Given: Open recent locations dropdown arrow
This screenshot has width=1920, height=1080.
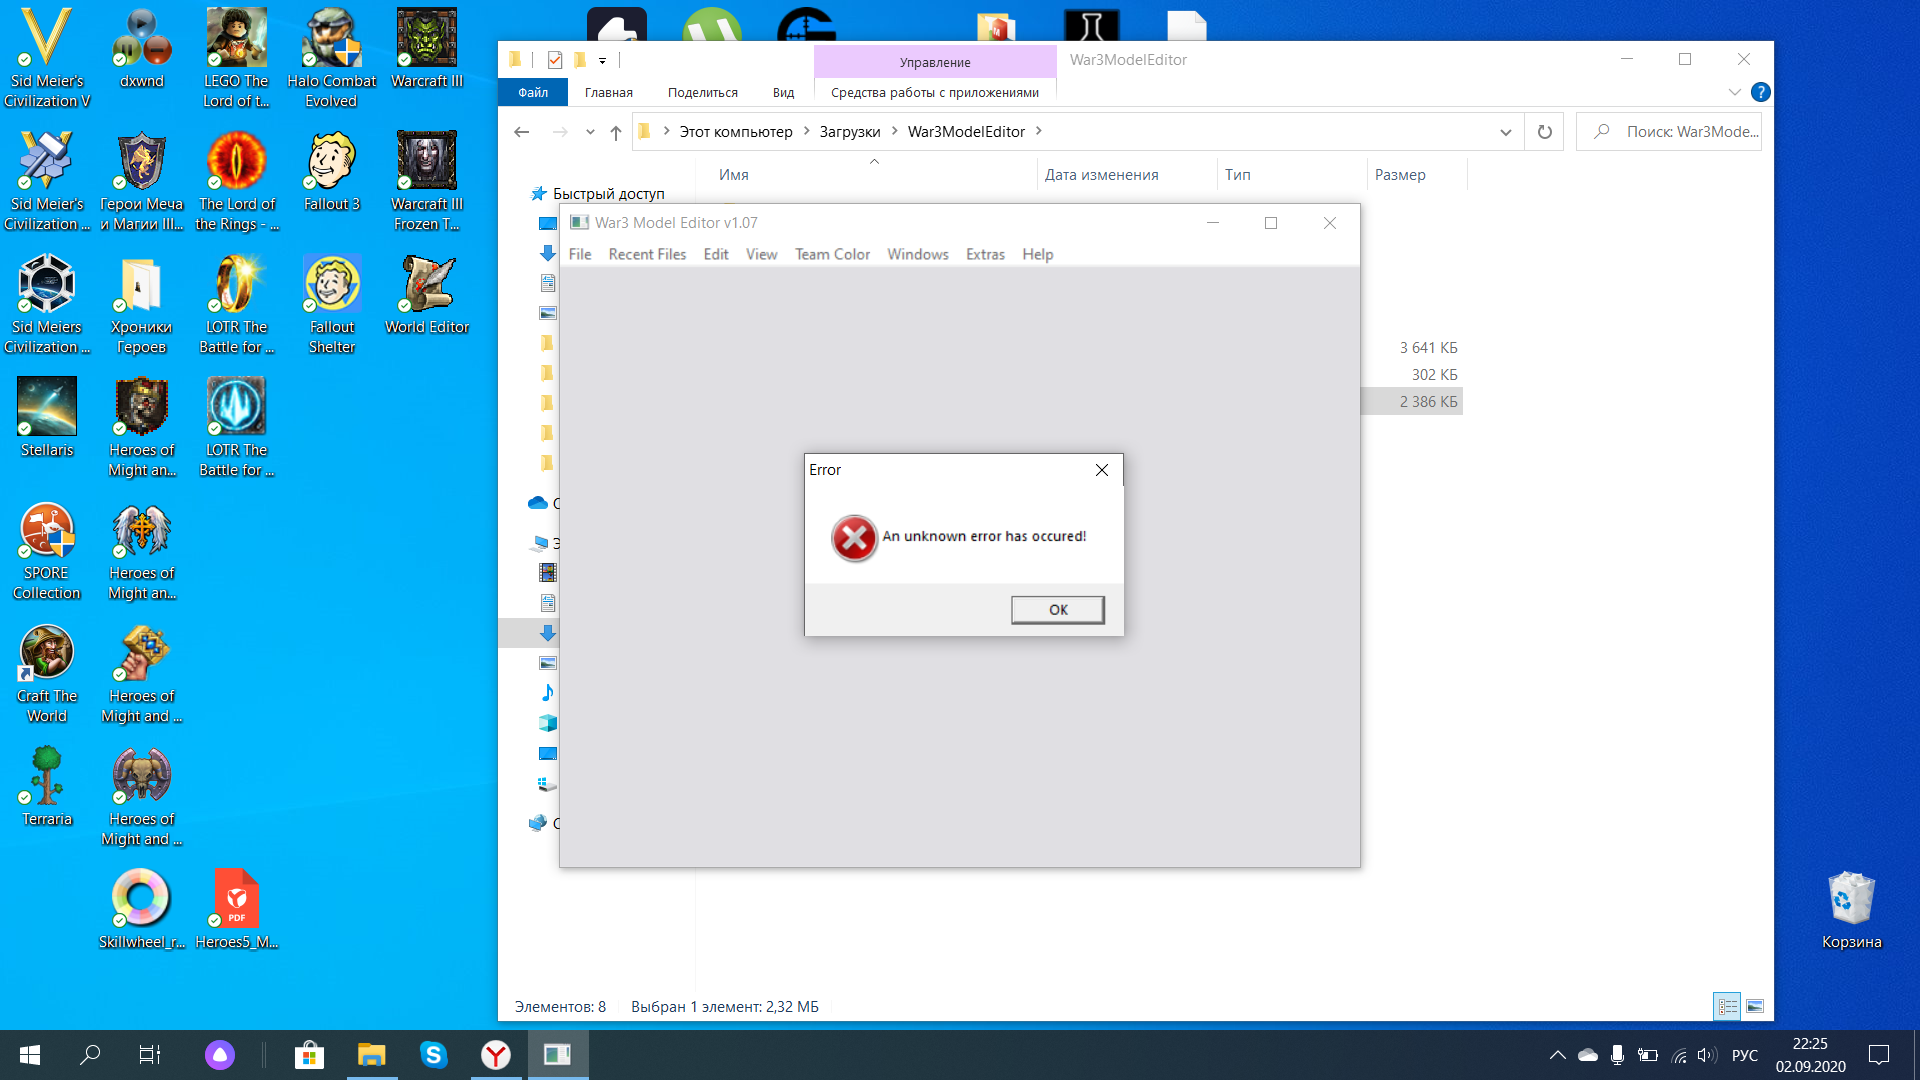Looking at the screenshot, I should [590, 132].
